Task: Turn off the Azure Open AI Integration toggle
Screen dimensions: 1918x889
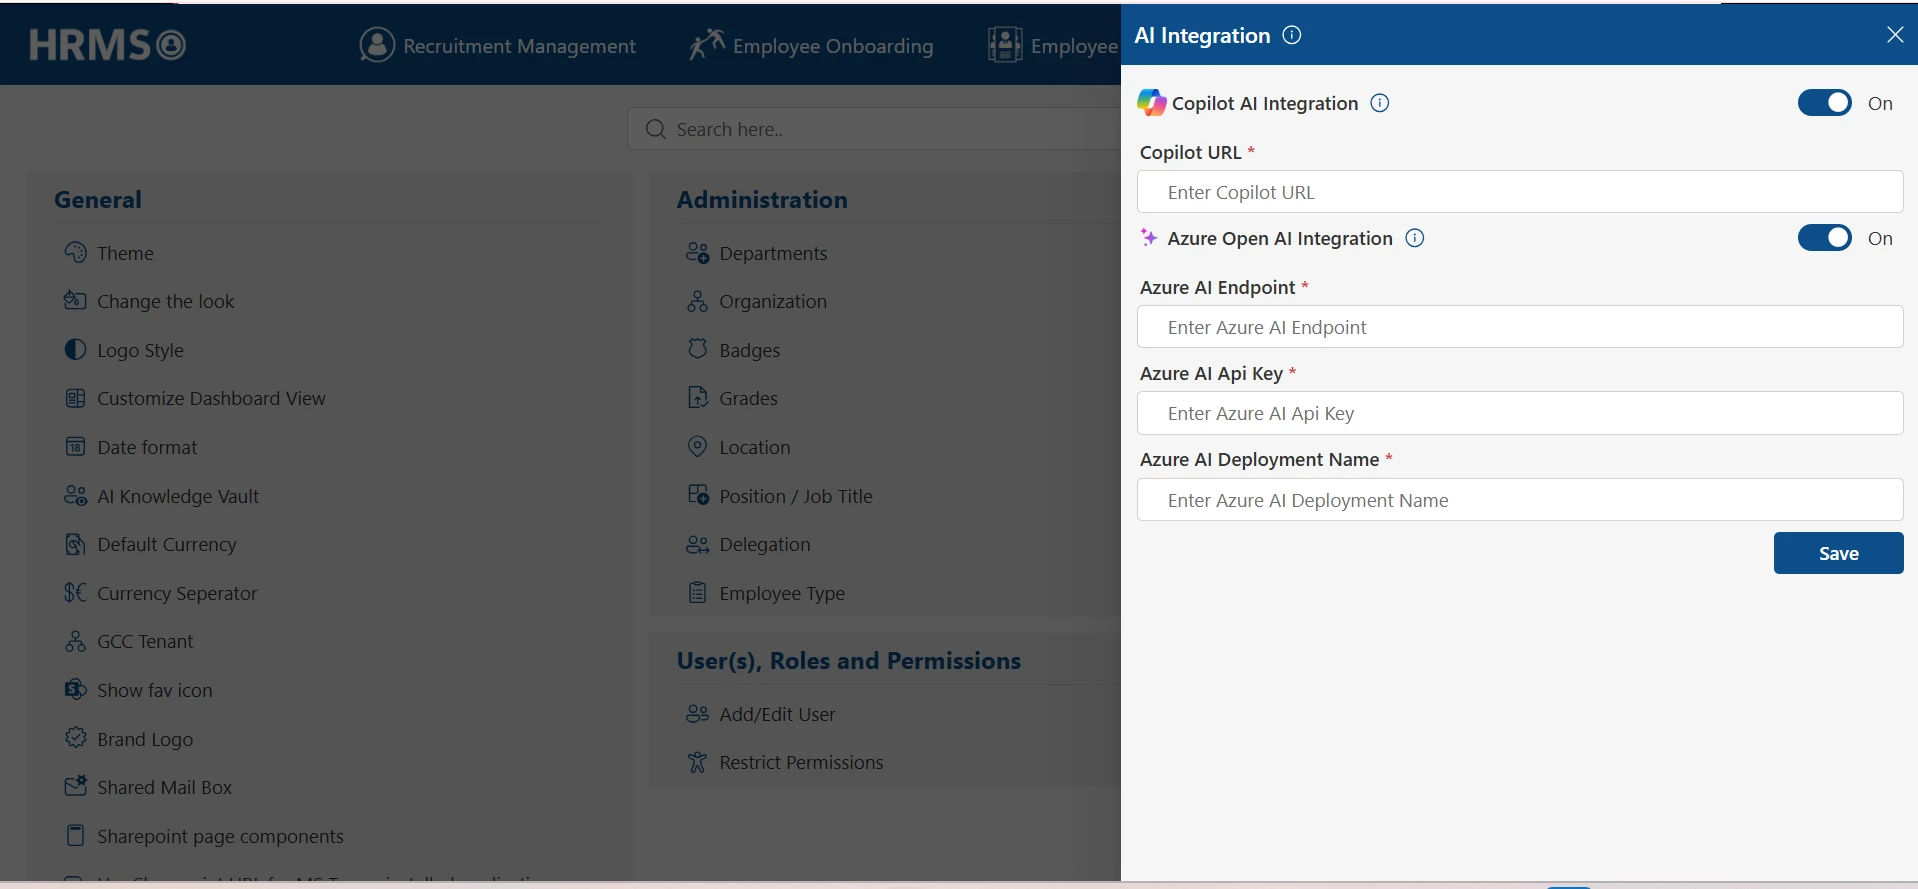Action: [1825, 238]
